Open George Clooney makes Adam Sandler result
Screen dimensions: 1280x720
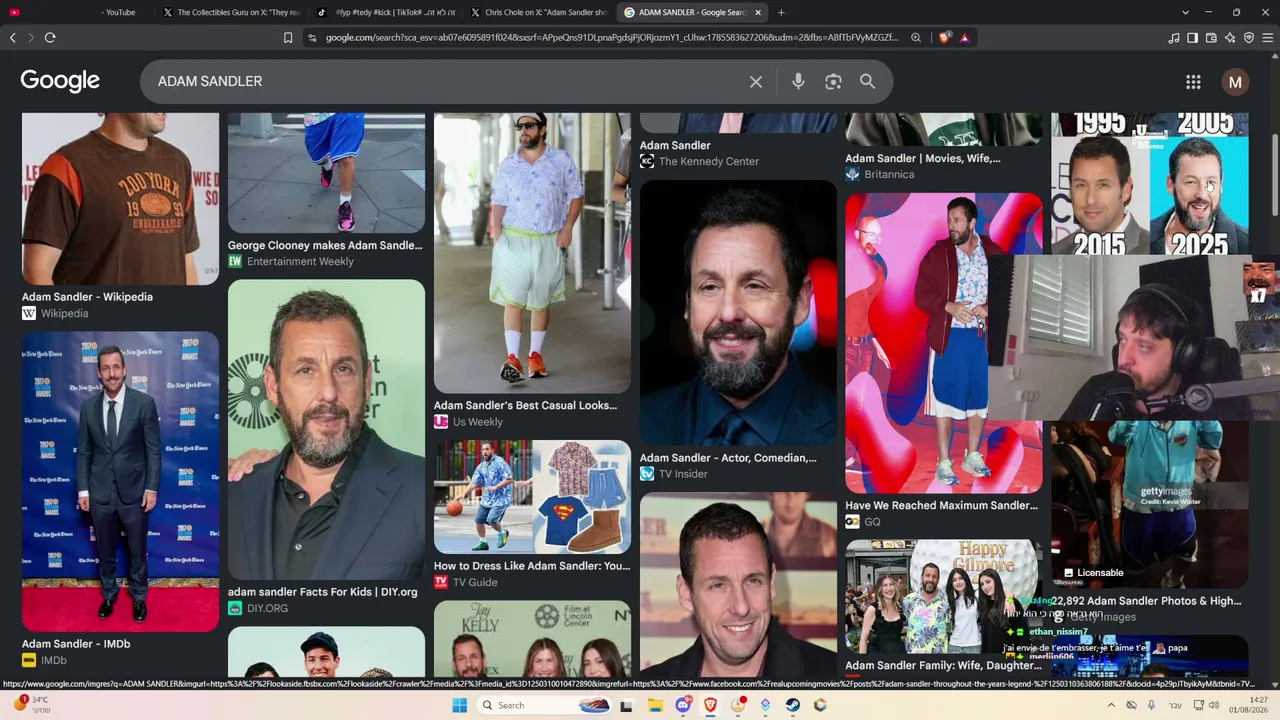click(325, 245)
